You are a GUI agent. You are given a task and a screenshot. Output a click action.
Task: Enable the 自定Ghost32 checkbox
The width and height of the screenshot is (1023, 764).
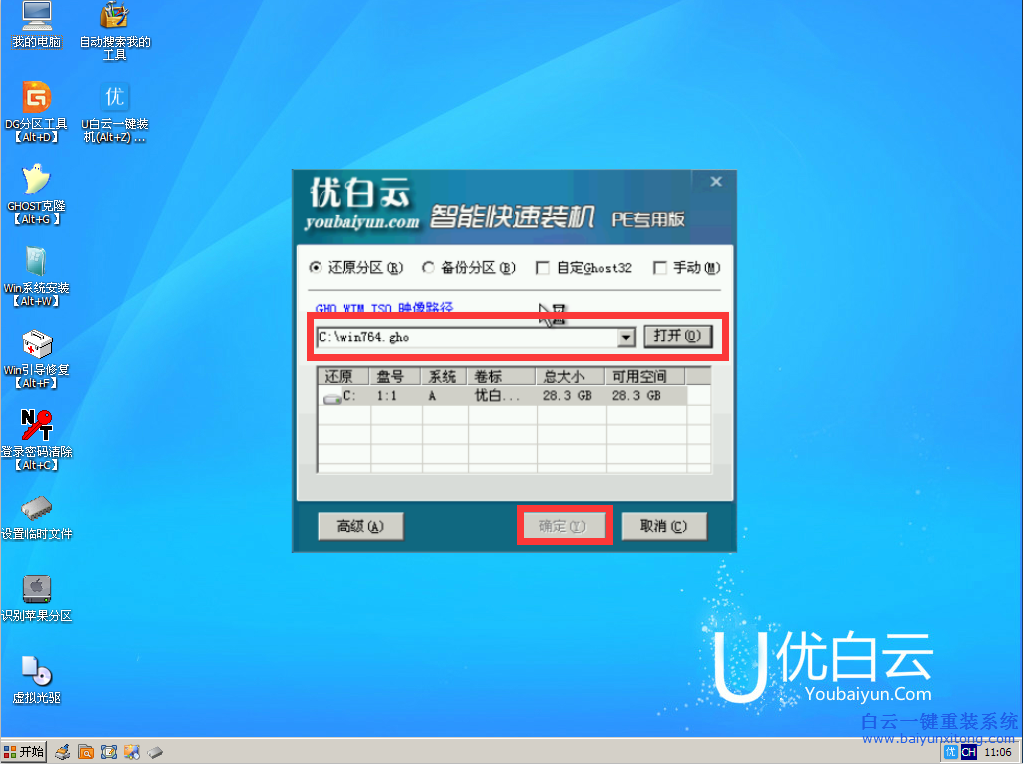542,267
